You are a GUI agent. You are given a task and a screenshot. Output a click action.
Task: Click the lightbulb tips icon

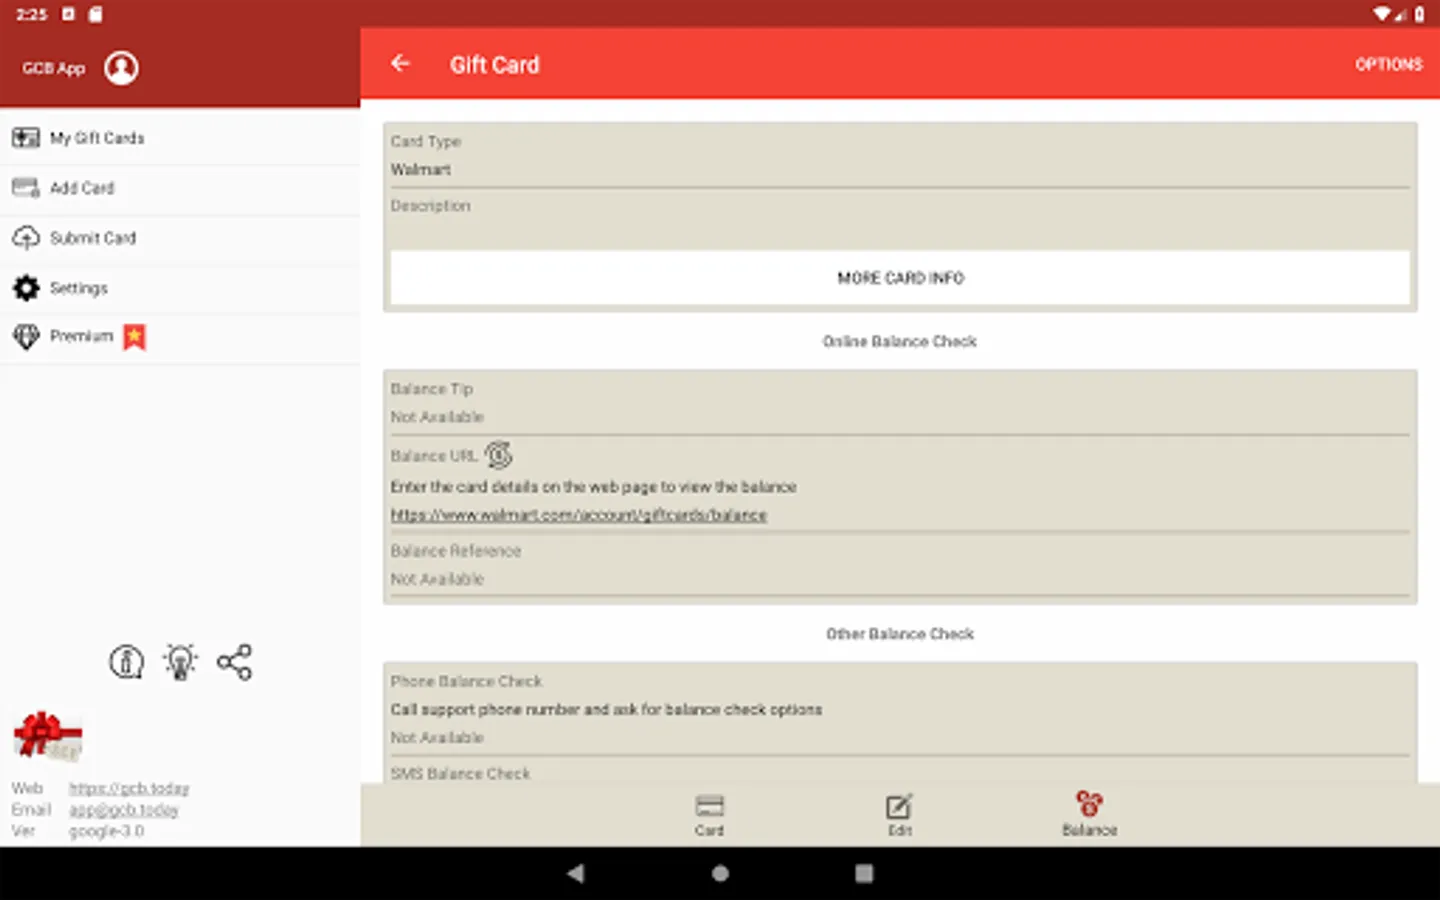click(x=180, y=662)
